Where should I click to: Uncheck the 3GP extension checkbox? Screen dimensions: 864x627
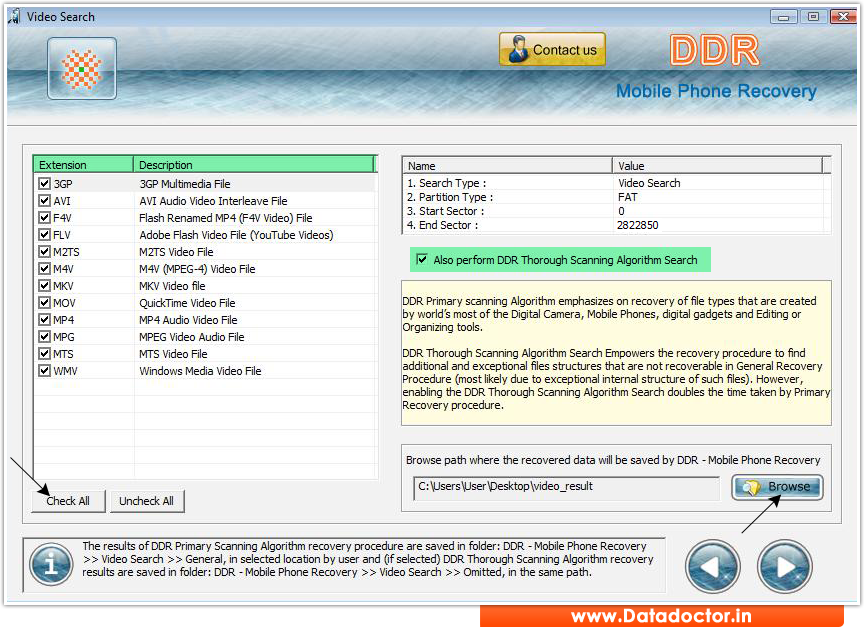pos(45,183)
